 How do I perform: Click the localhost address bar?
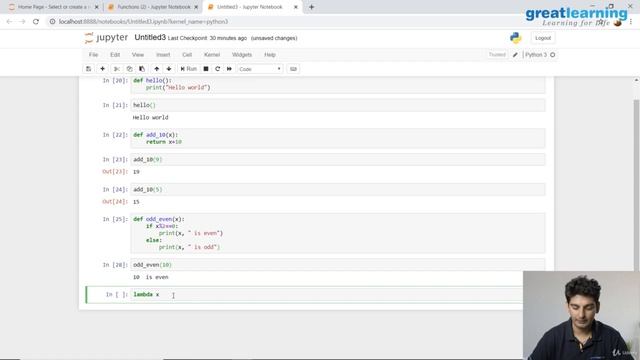[143, 22]
